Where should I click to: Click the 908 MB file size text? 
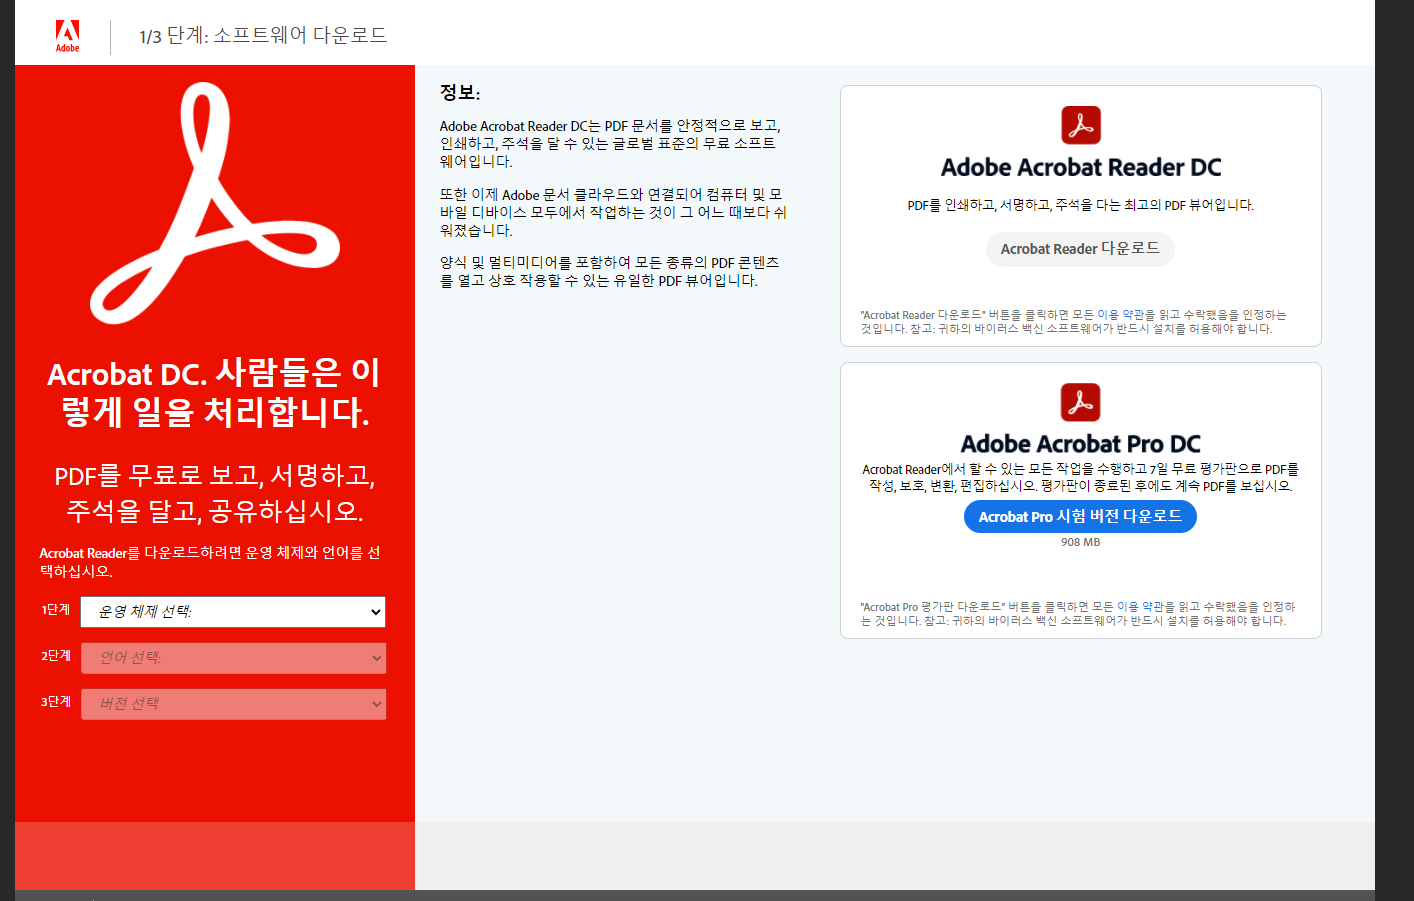(x=1081, y=542)
